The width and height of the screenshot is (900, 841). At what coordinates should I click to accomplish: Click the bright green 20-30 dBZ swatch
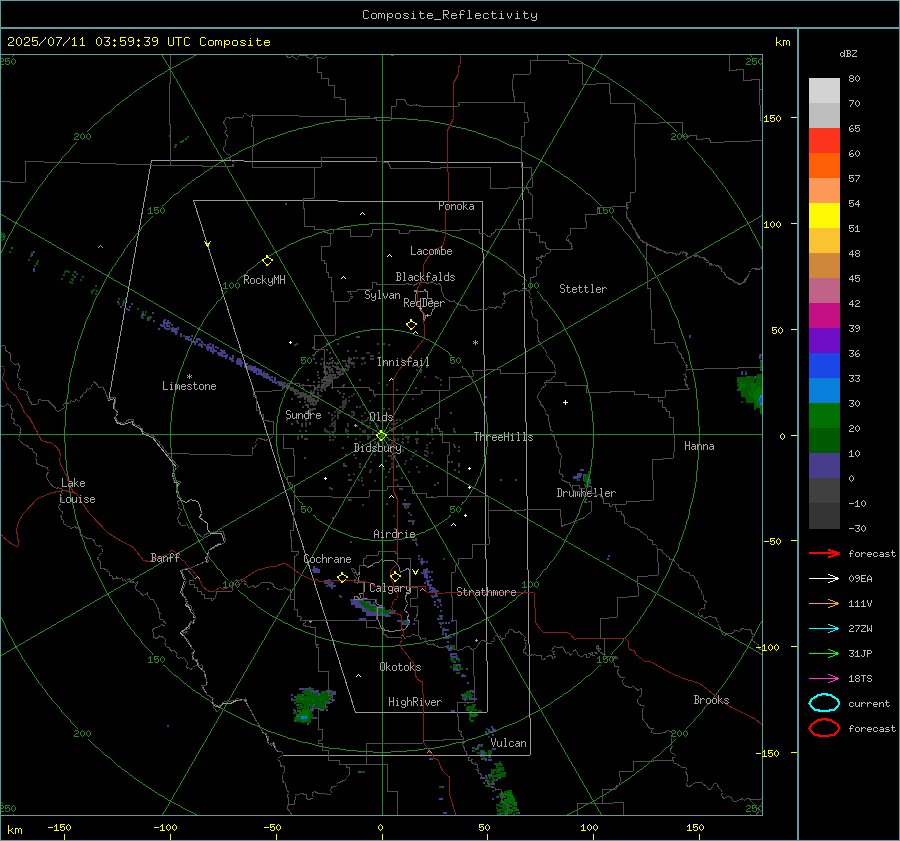coord(824,416)
